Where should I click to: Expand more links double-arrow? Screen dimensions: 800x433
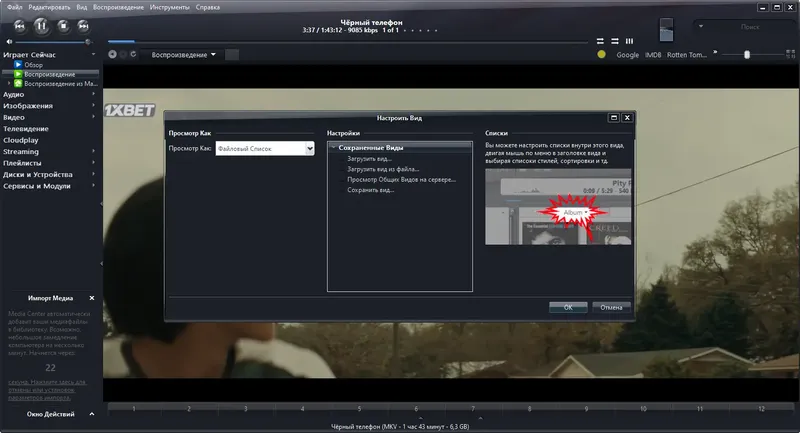pyautogui.click(x=715, y=52)
